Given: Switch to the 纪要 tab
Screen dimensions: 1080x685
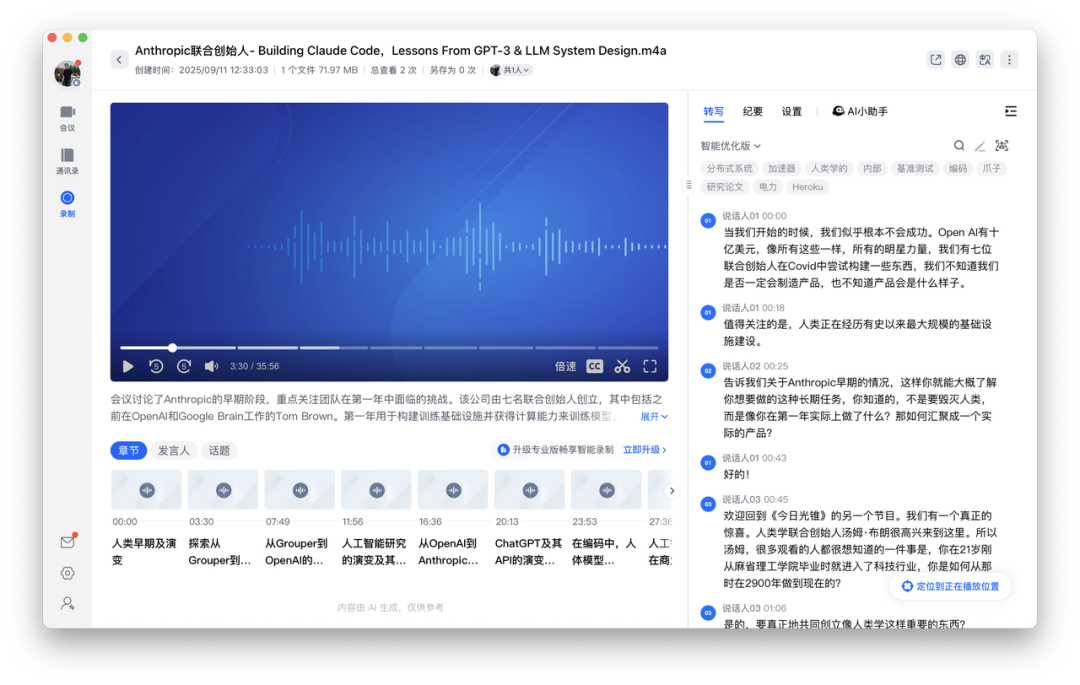Looking at the screenshot, I should [x=752, y=112].
